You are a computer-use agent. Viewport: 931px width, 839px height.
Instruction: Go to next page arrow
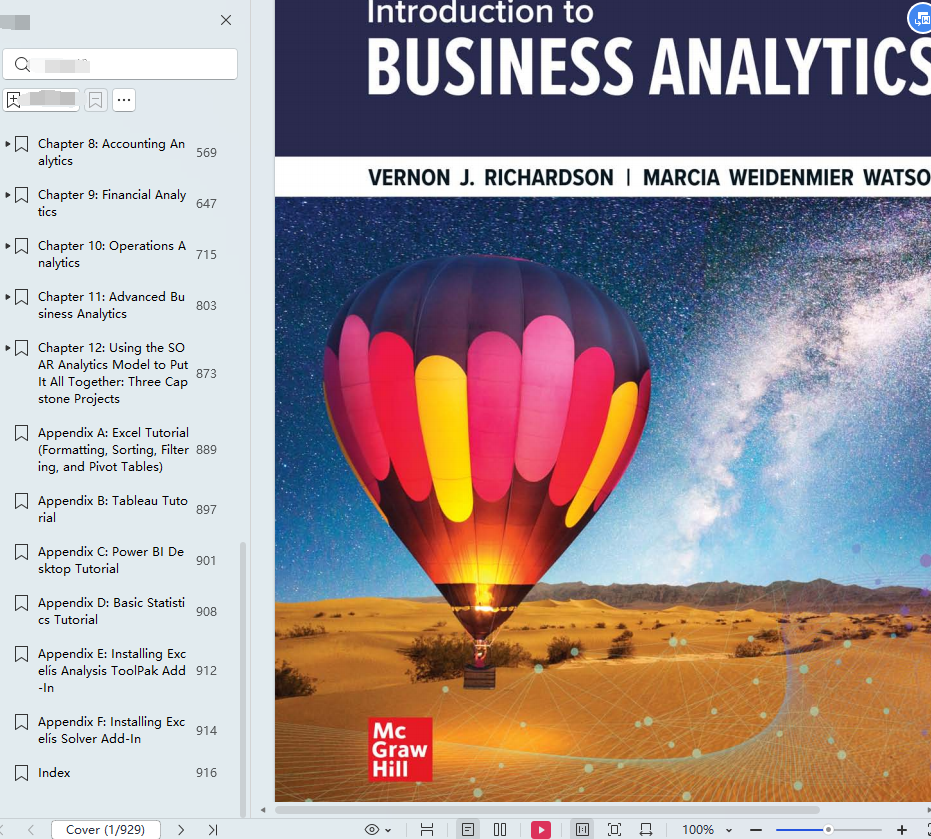181,830
